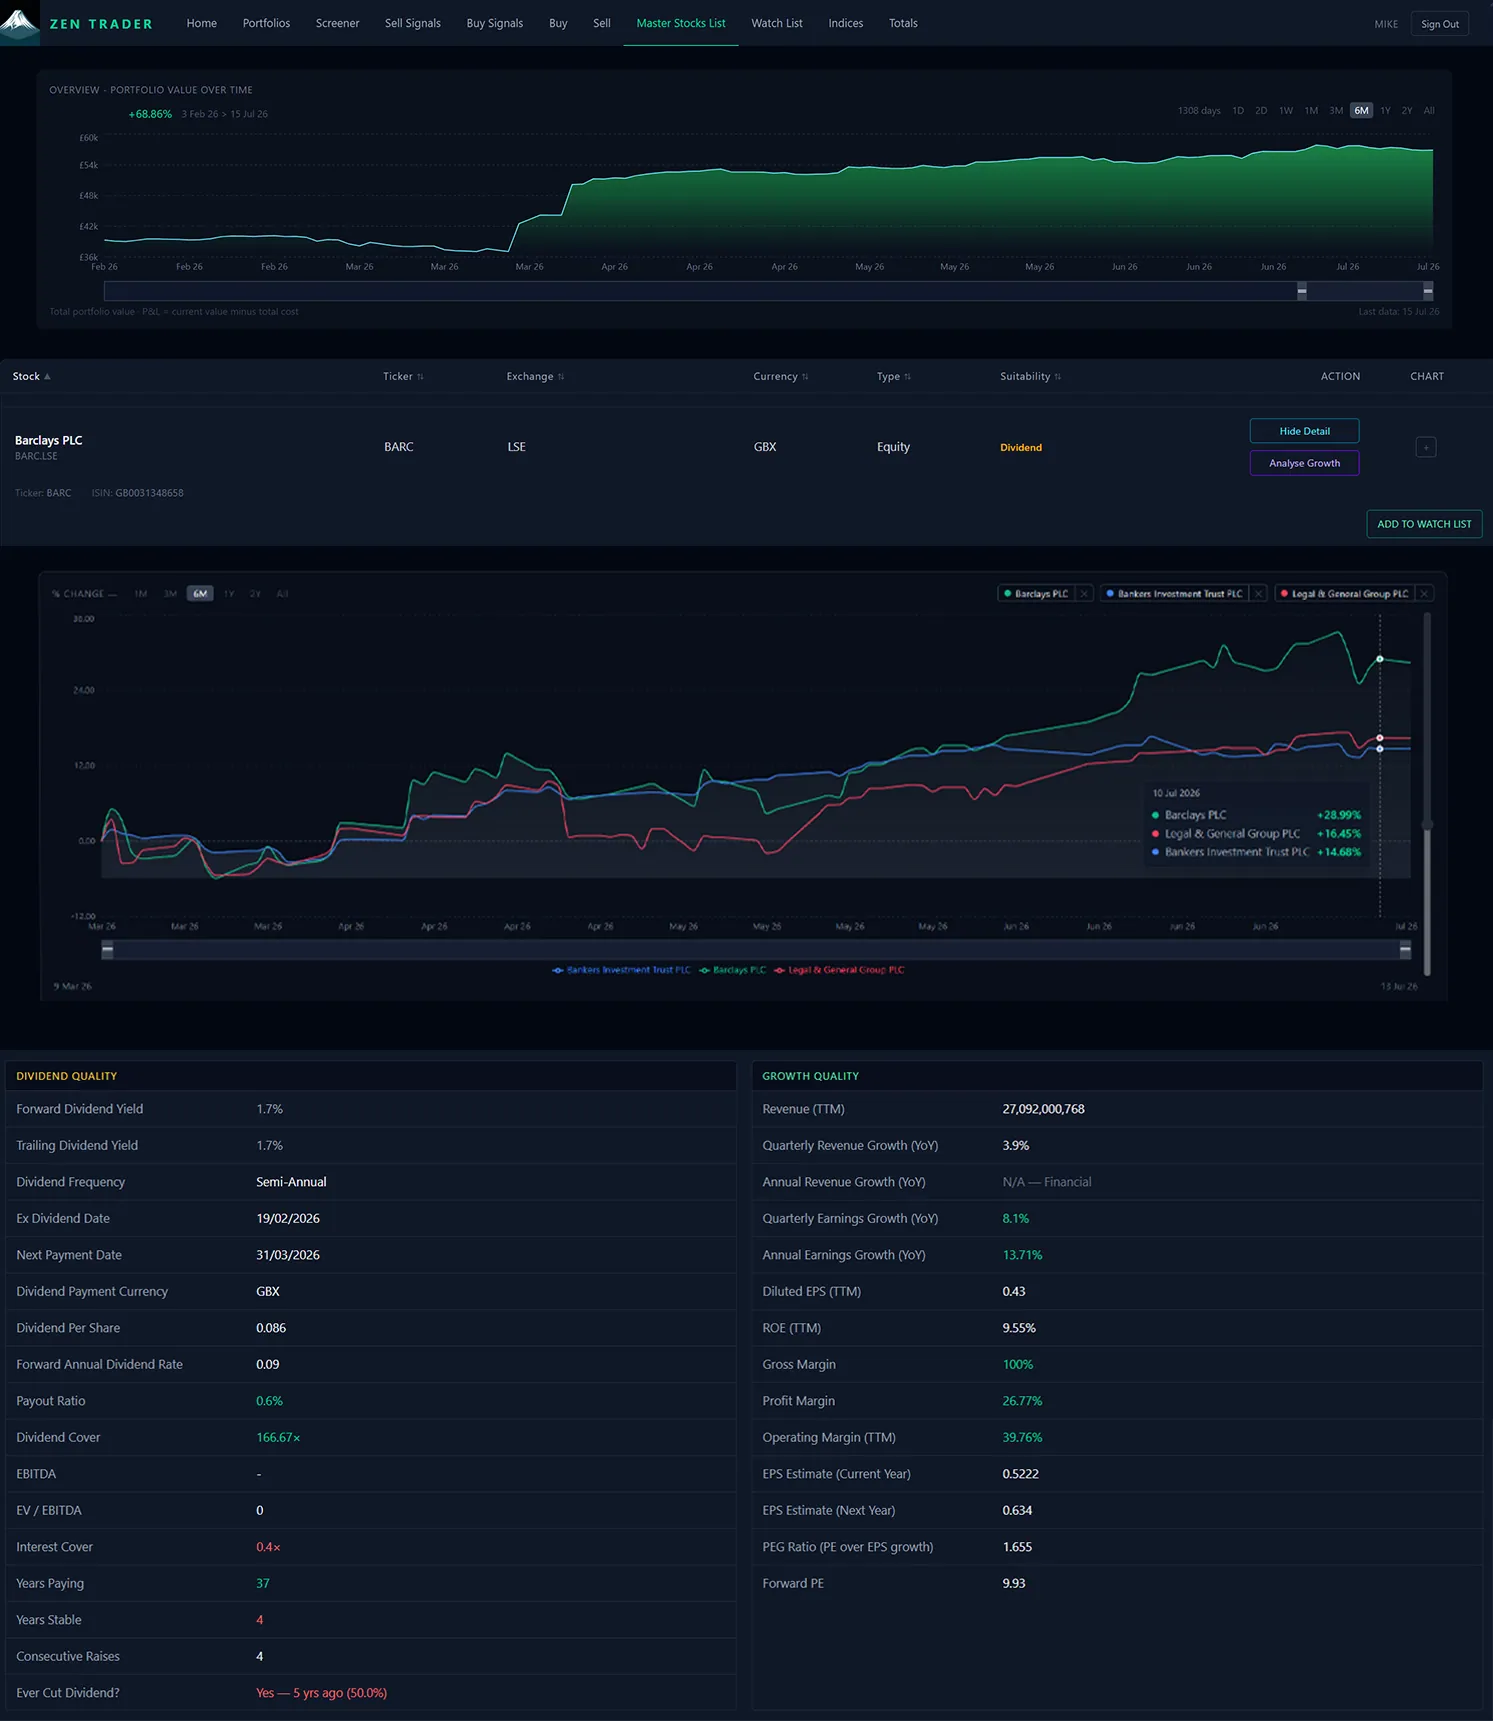Viewport: 1493px width, 1721px height.
Task: Toggle Bankers Investment Trust PLC in chart legend
Action: coord(621,970)
